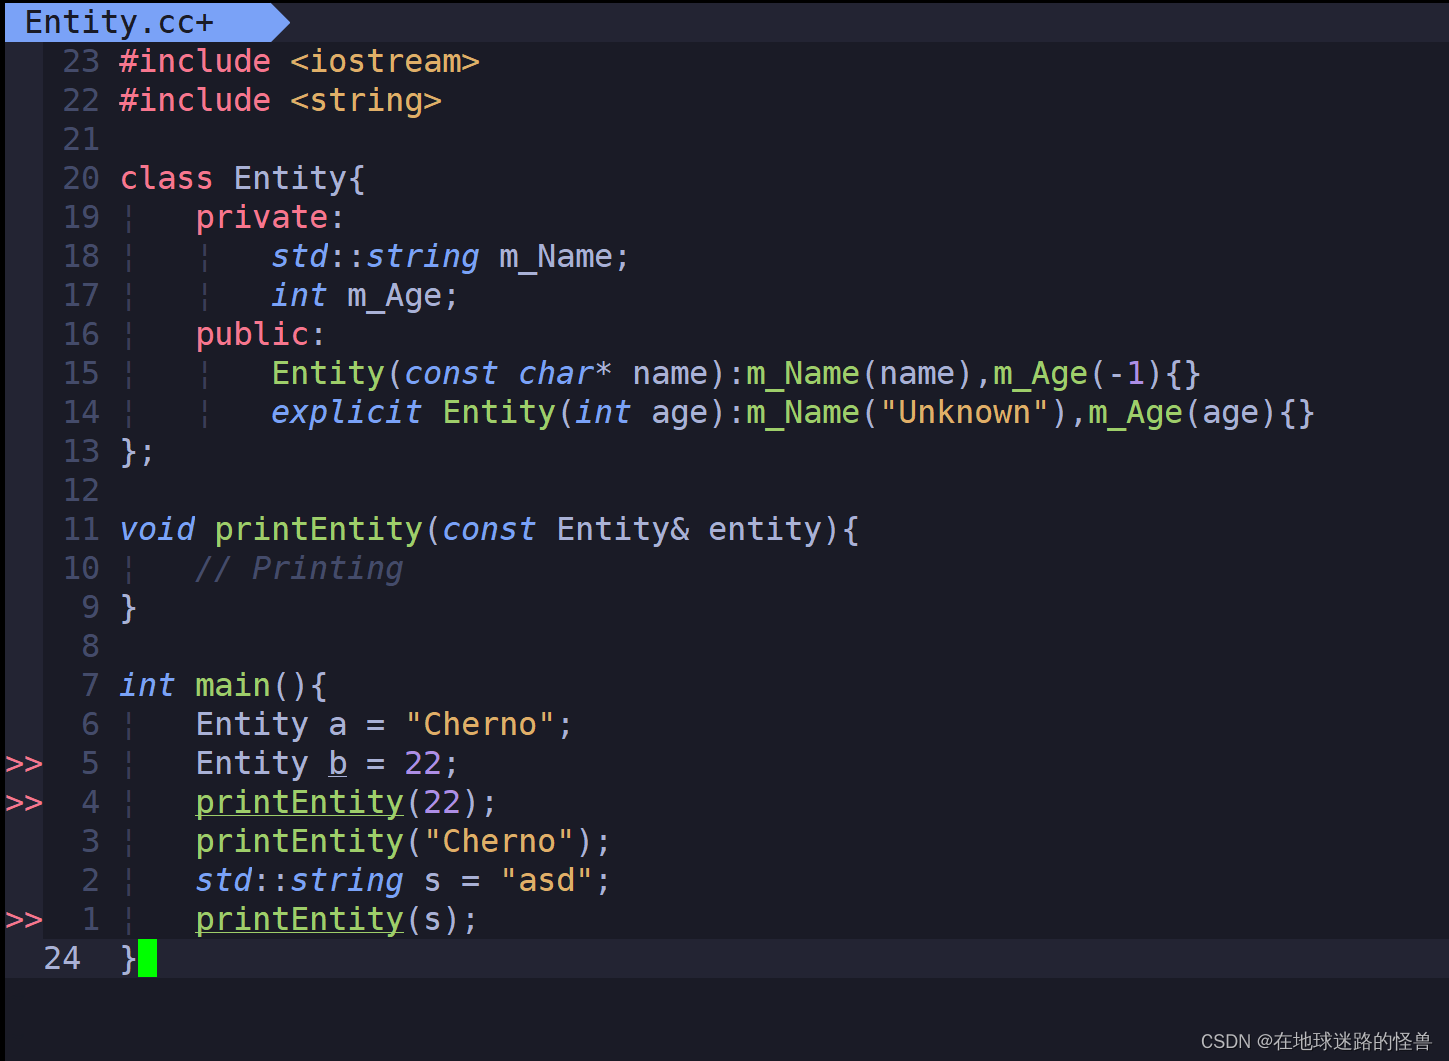
Task: Click 'std::string m_Name;' member declaration
Action: pyautogui.click(x=451, y=257)
